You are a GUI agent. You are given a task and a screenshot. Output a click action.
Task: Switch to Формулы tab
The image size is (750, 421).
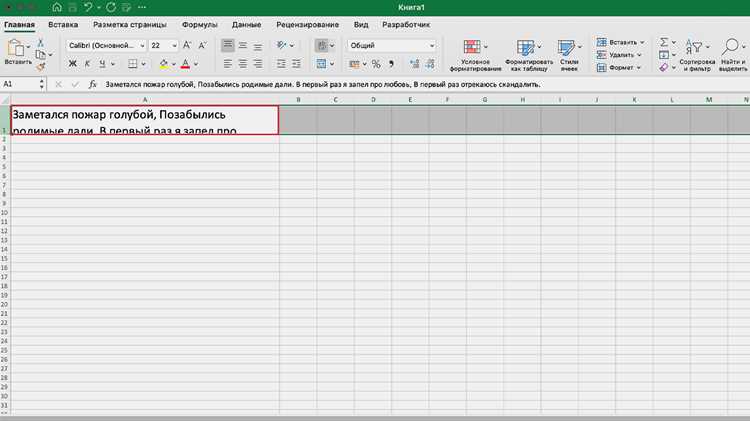coord(199,24)
